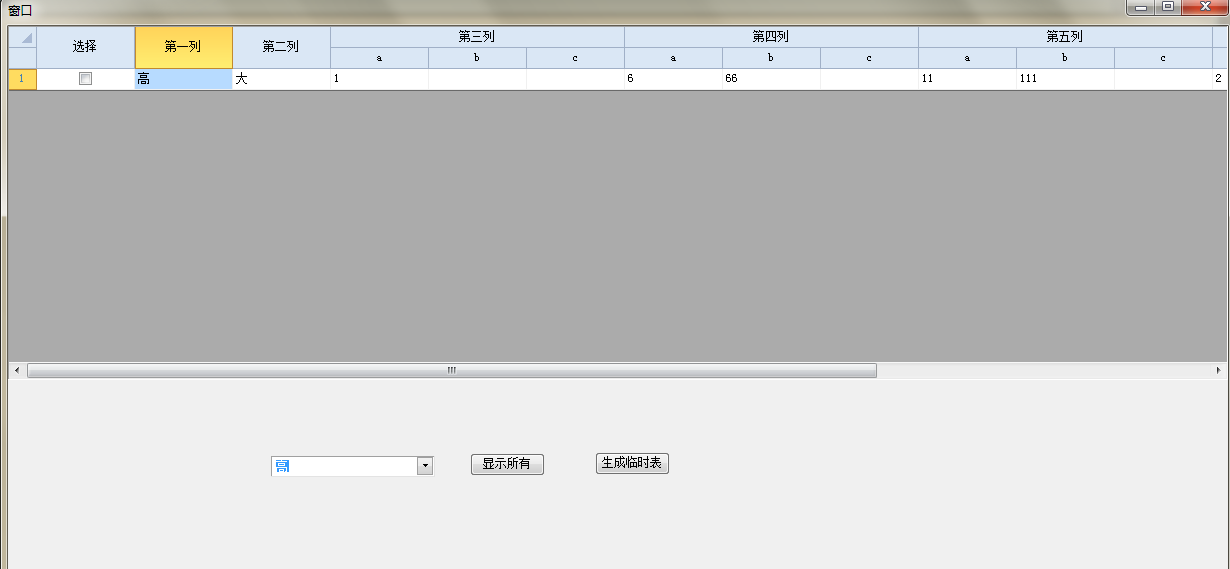Click the combo box text field showing 高

pos(343,466)
